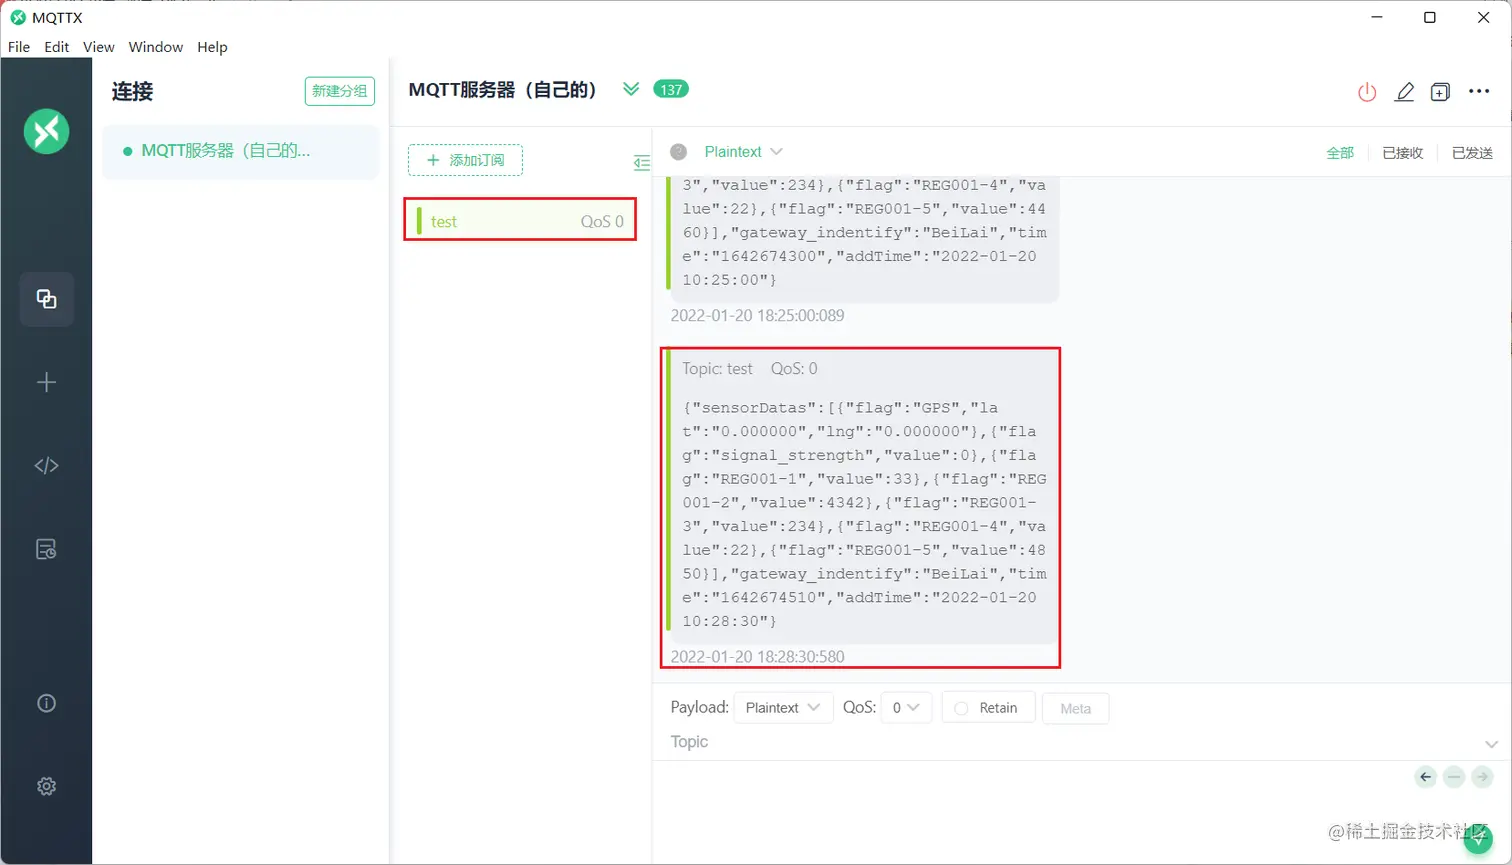Click the message ending with addTime 10:28:30
Screen dimensions: 1512x865
(x=864, y=497)
